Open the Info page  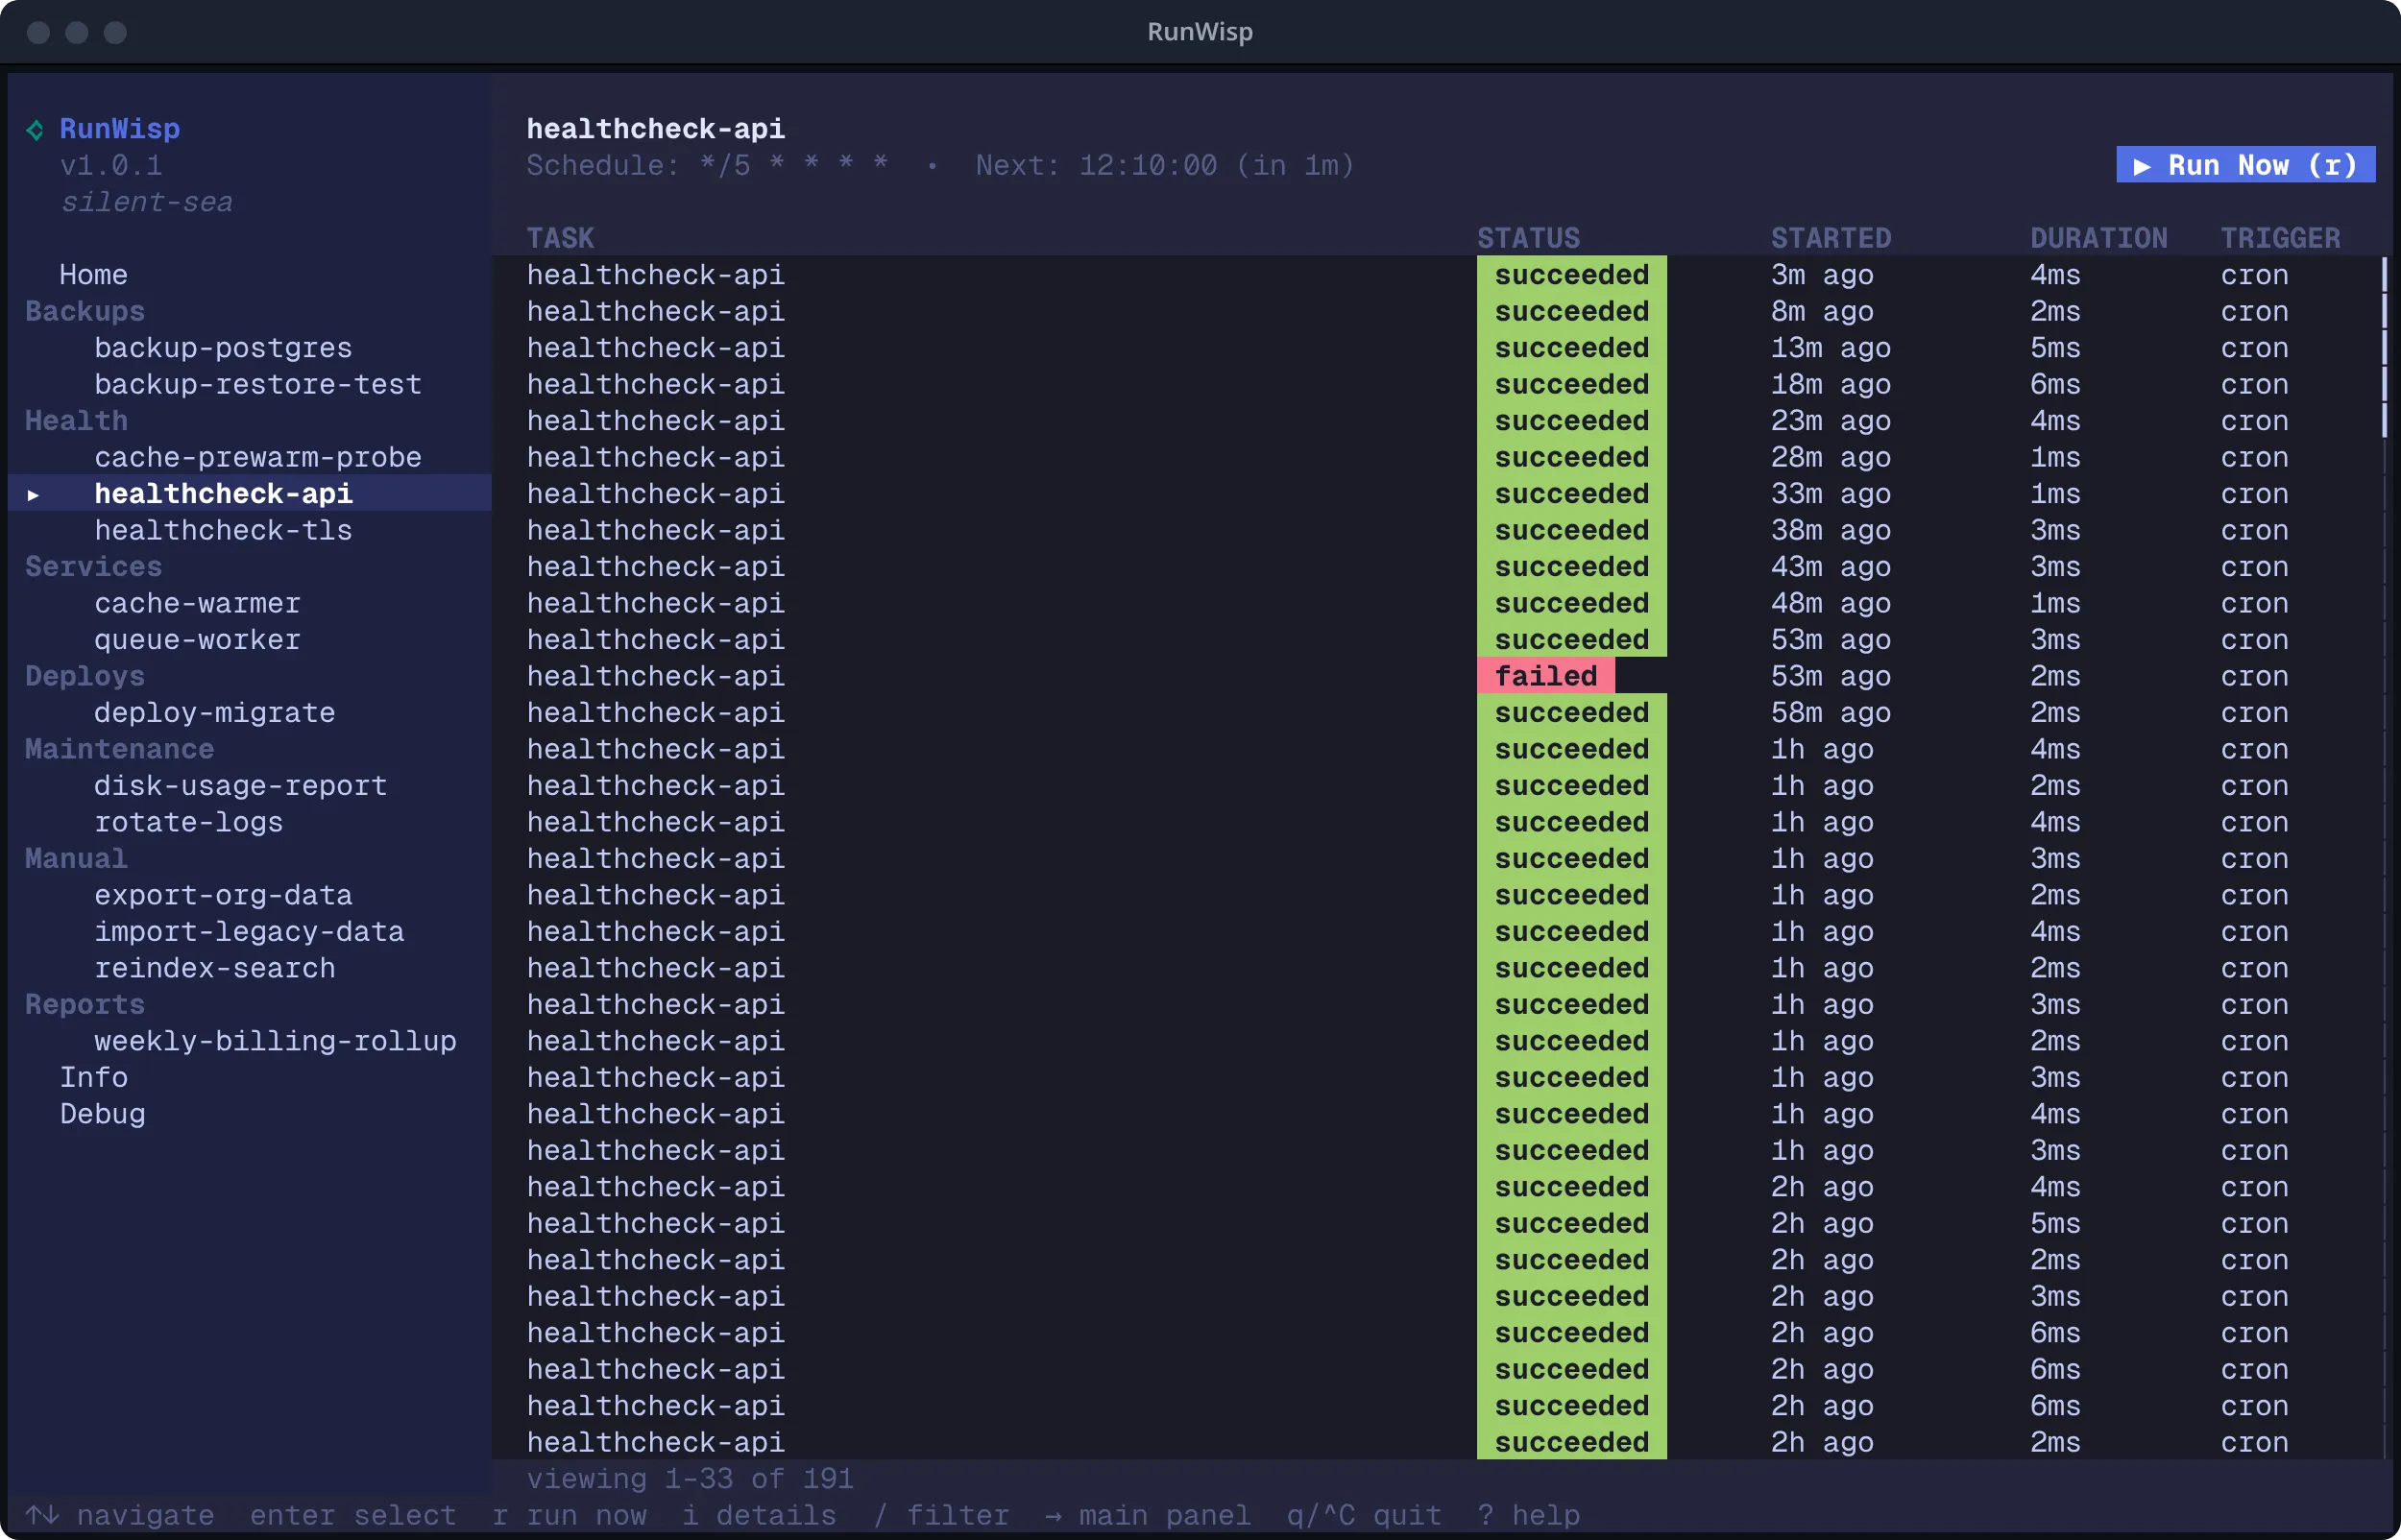[x=93, y=1078]
